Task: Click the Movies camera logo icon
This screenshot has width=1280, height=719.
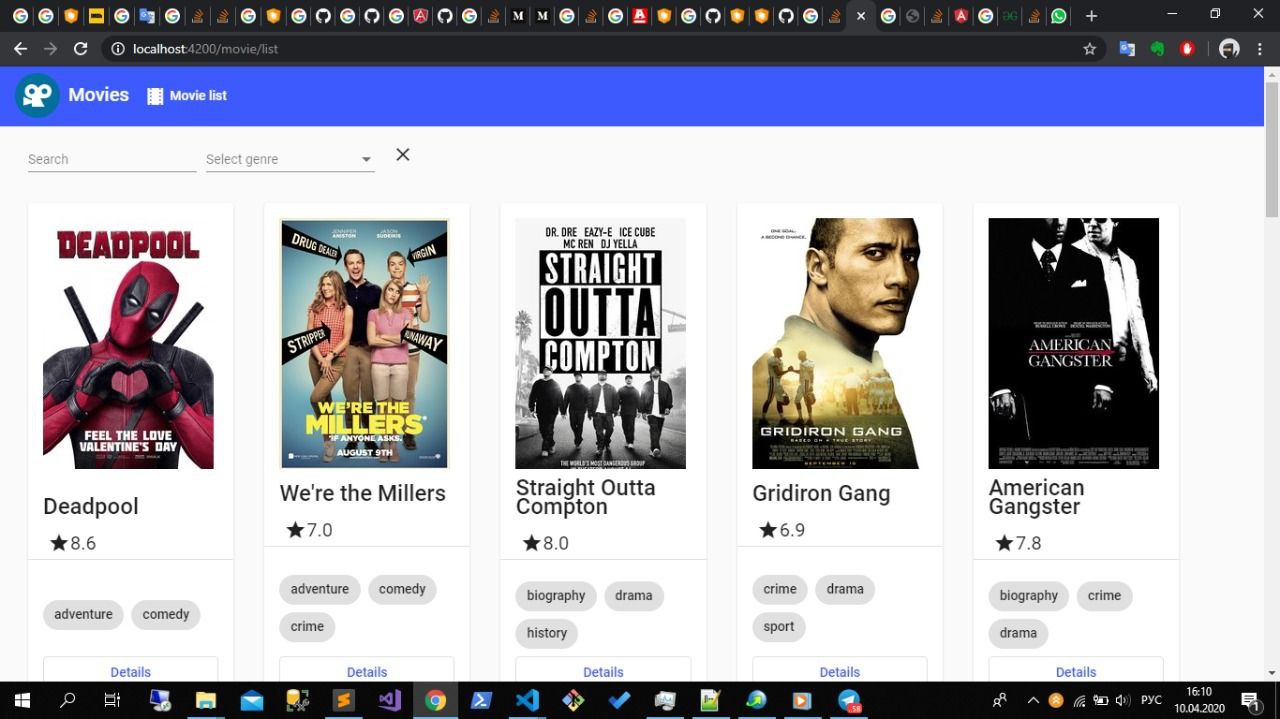Action: point(37,95)
